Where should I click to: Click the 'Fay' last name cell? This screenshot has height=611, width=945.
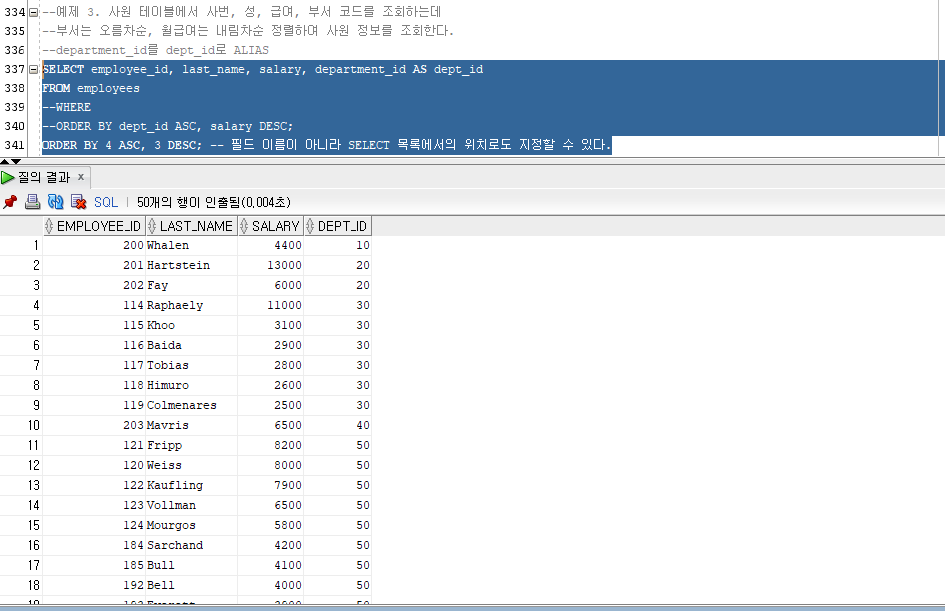tap(192, 285)
